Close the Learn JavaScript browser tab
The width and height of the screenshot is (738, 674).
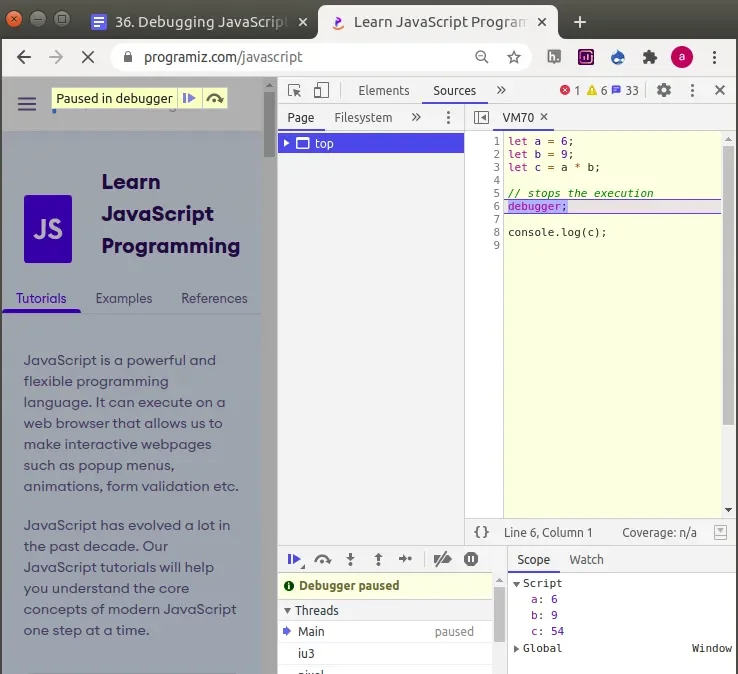tap(542, 22)
